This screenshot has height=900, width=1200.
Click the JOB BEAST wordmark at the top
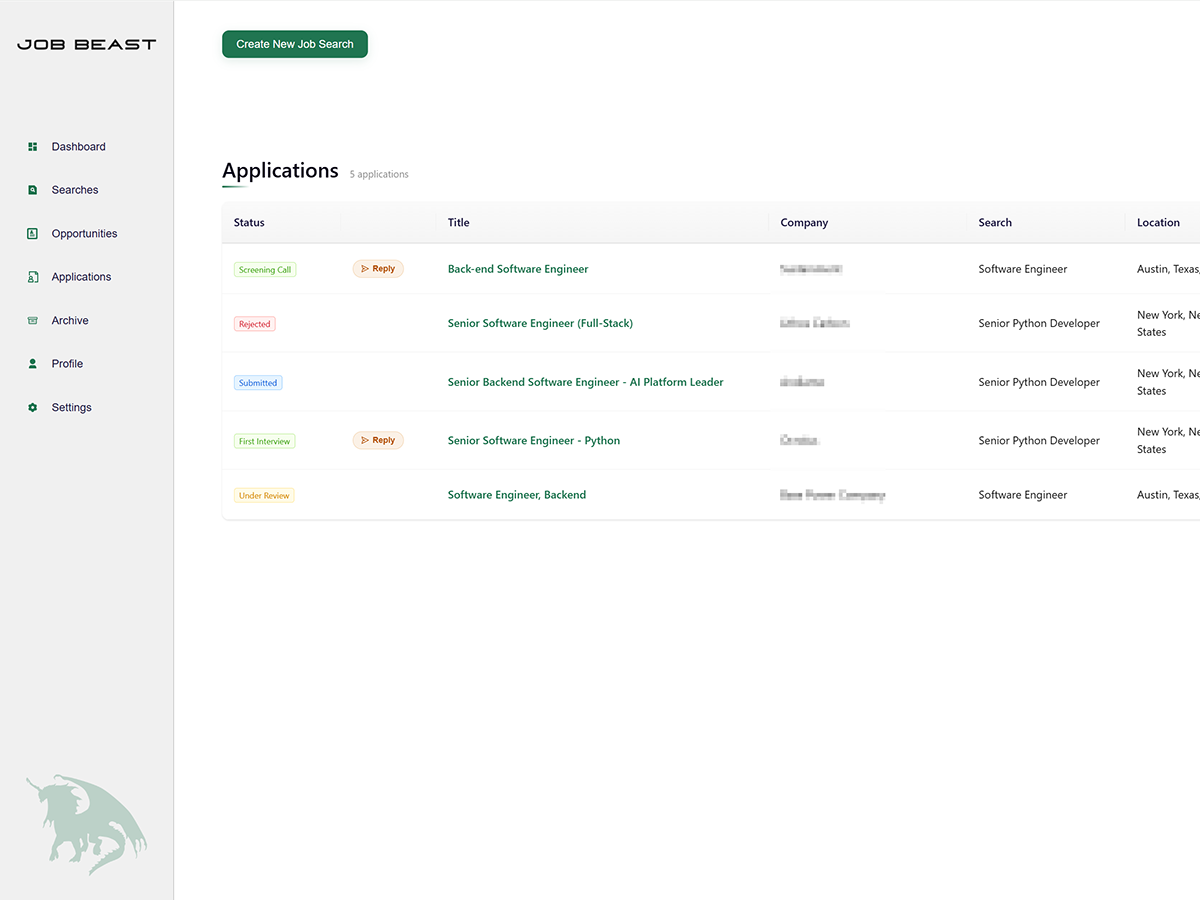pyautogui.click(x=85, y=43)
